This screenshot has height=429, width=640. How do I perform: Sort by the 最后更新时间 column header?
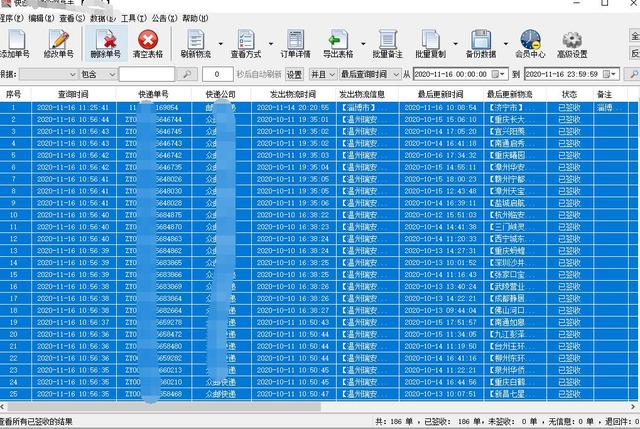[x=440, y=94]
